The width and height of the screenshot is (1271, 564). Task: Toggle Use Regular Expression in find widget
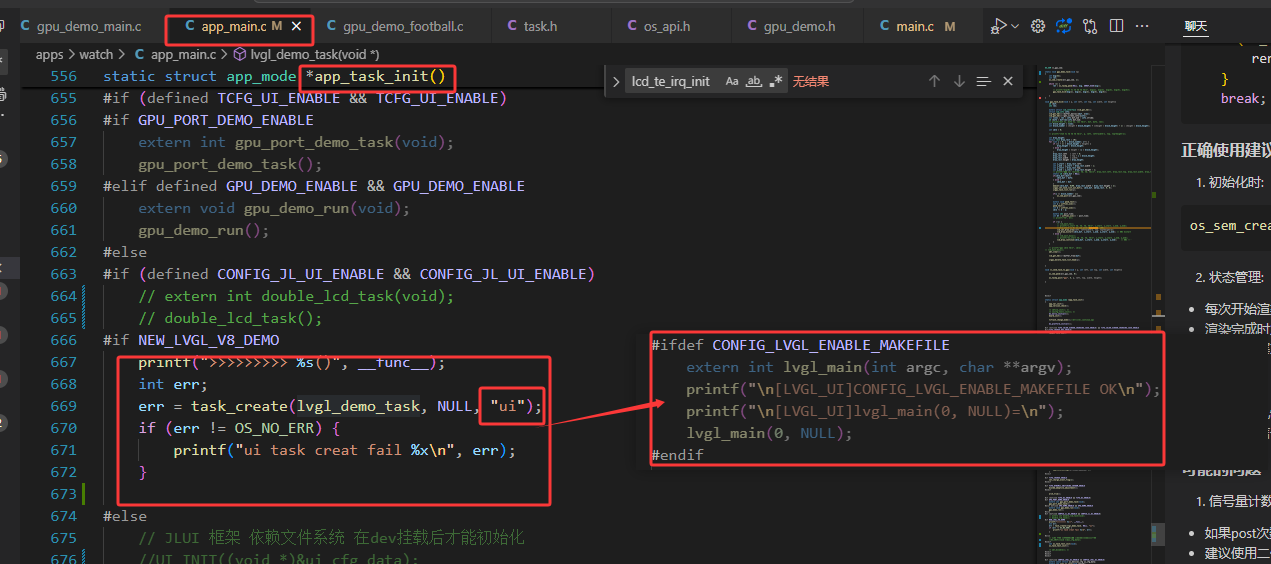coord(776,81)
